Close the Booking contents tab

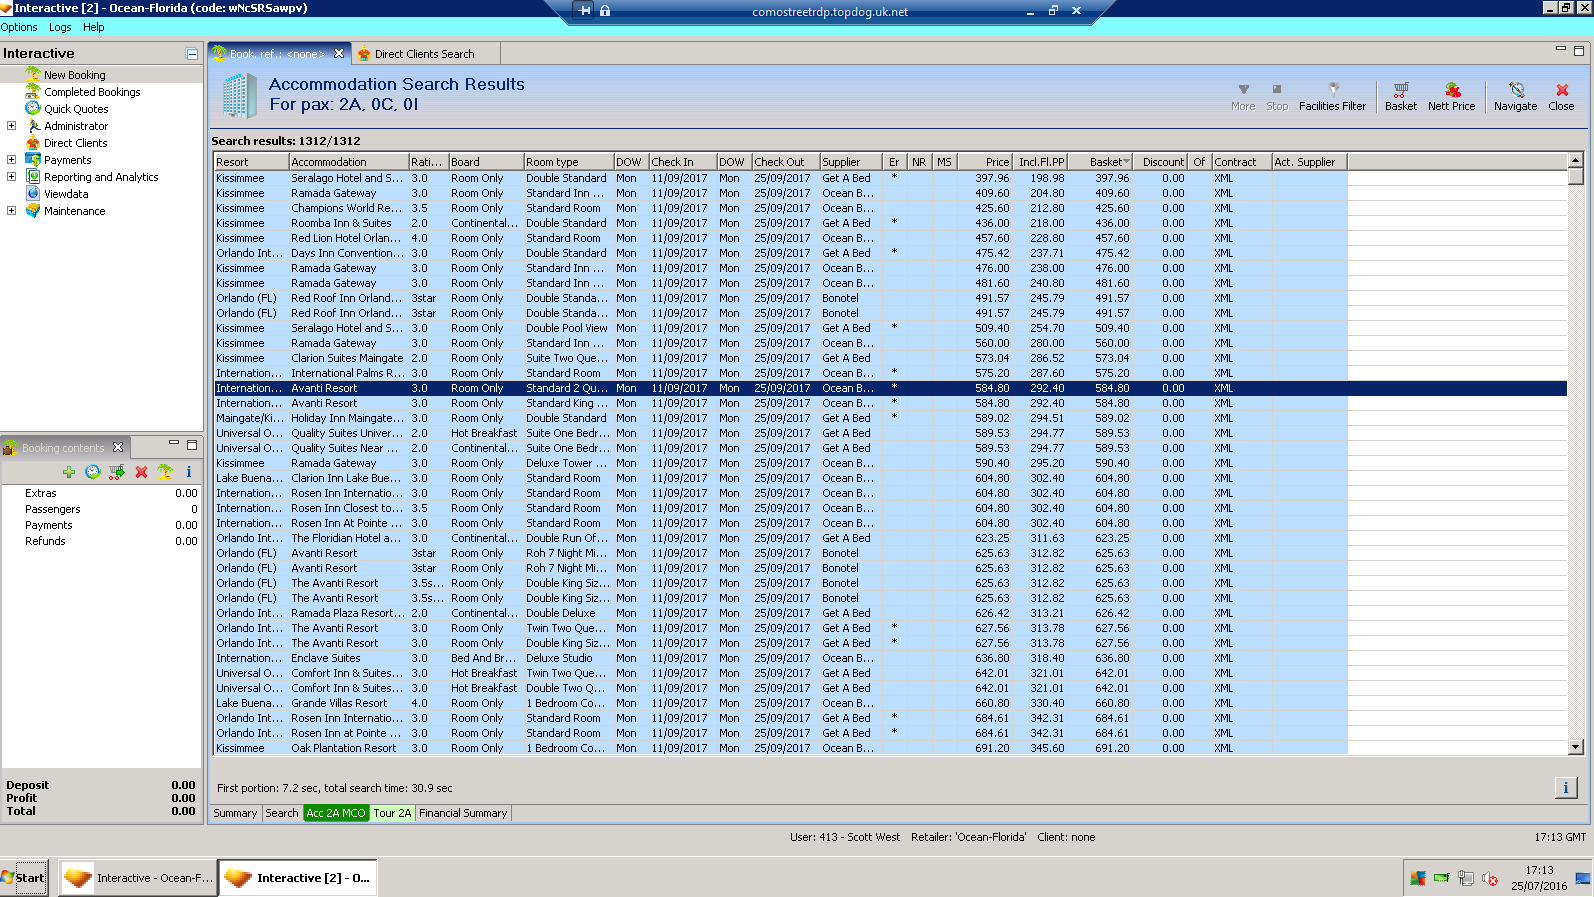coord(118,447)
